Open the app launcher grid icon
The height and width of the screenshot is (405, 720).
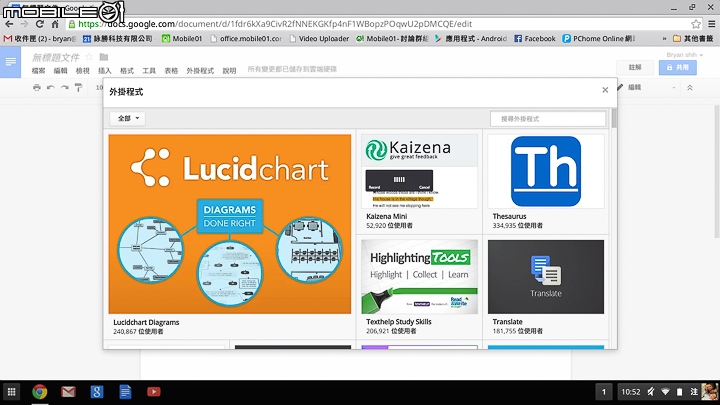11,392
